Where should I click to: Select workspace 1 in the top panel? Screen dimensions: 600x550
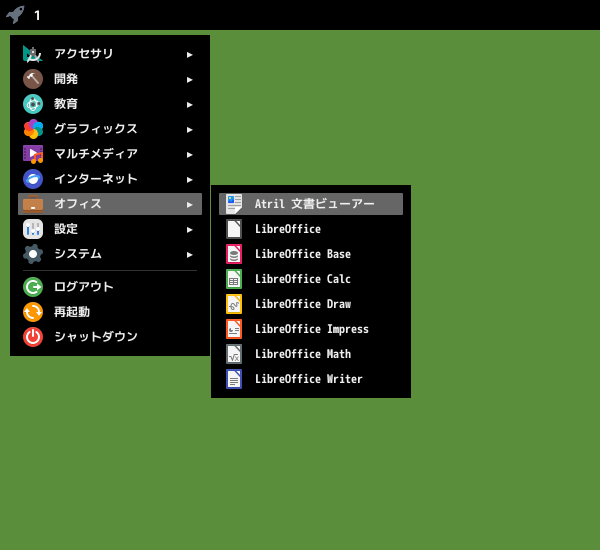click(37, 15)
